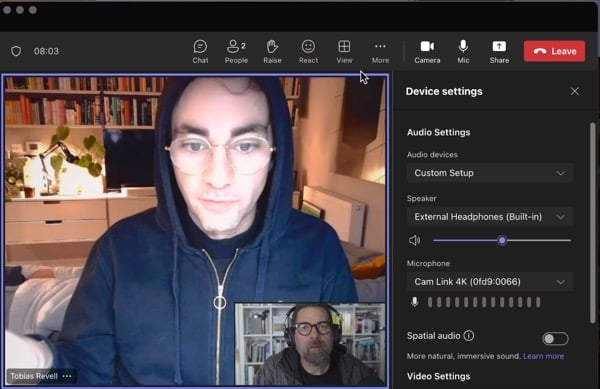The image size is (600, 389).
Task: Leave the meeting
Action: [x=554, y=51]
